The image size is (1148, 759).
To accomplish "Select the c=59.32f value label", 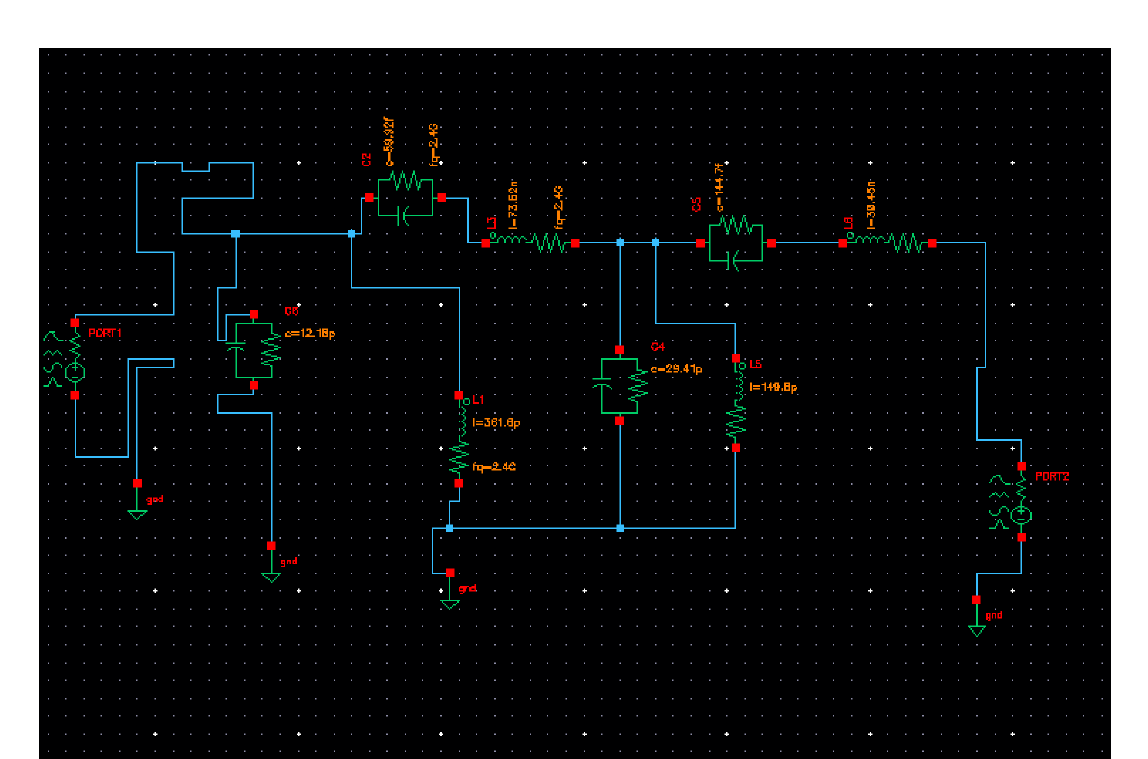I will pos(389,141).
